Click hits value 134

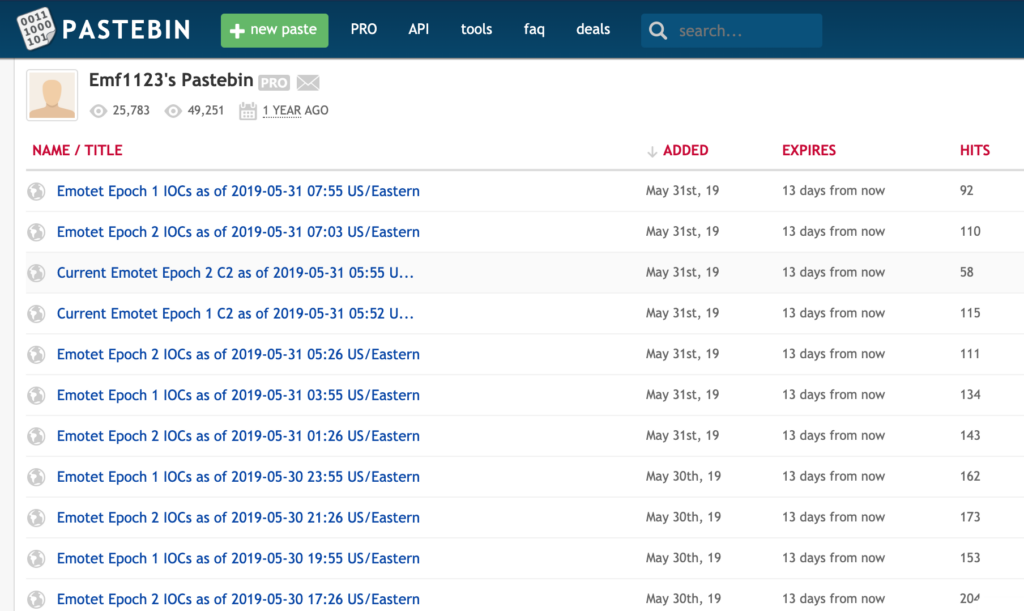(x=970, y=394)
